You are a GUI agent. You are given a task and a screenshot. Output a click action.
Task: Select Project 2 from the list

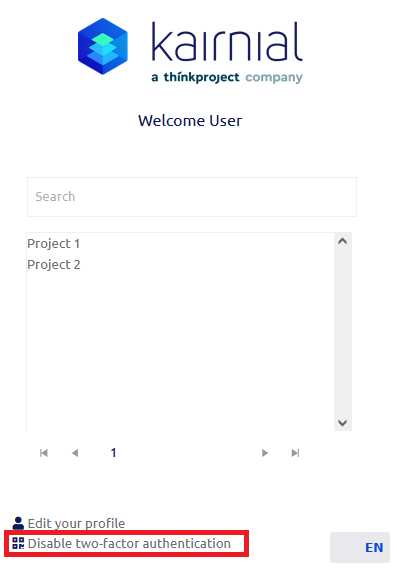pos(54,264)
